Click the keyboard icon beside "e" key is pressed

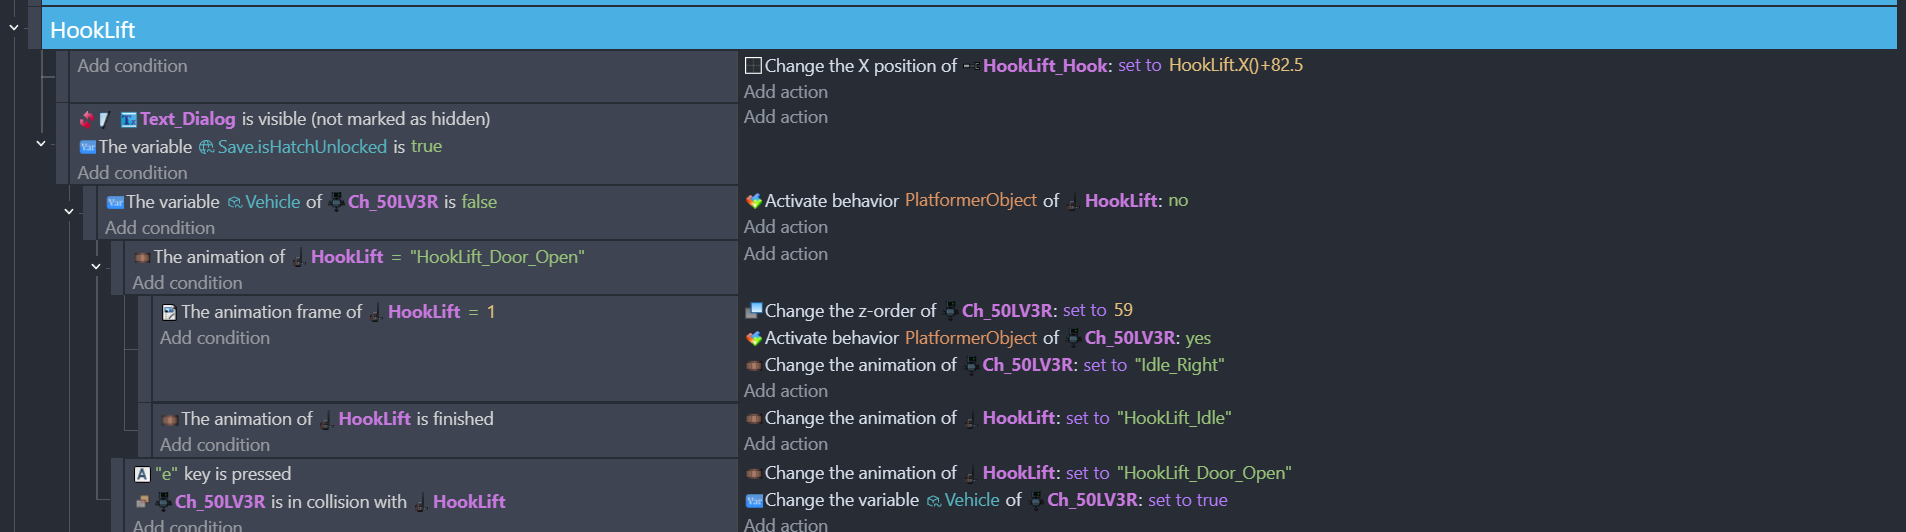tap(142, 474)
